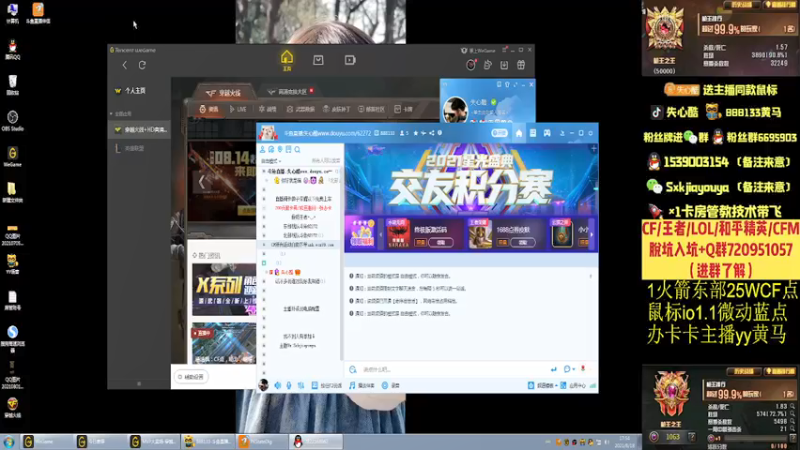The height and width of the screenshot is (450, 800).
Task: Toggle the YY microphone icon in the bottom bar
Action: click(289, 386)
